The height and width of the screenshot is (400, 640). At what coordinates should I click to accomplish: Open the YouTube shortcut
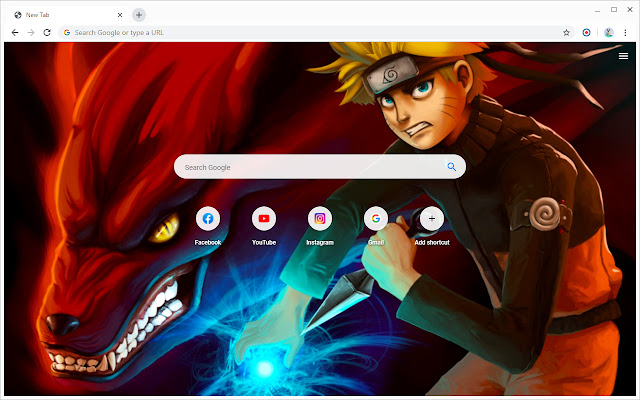click(x=264, y=219)
